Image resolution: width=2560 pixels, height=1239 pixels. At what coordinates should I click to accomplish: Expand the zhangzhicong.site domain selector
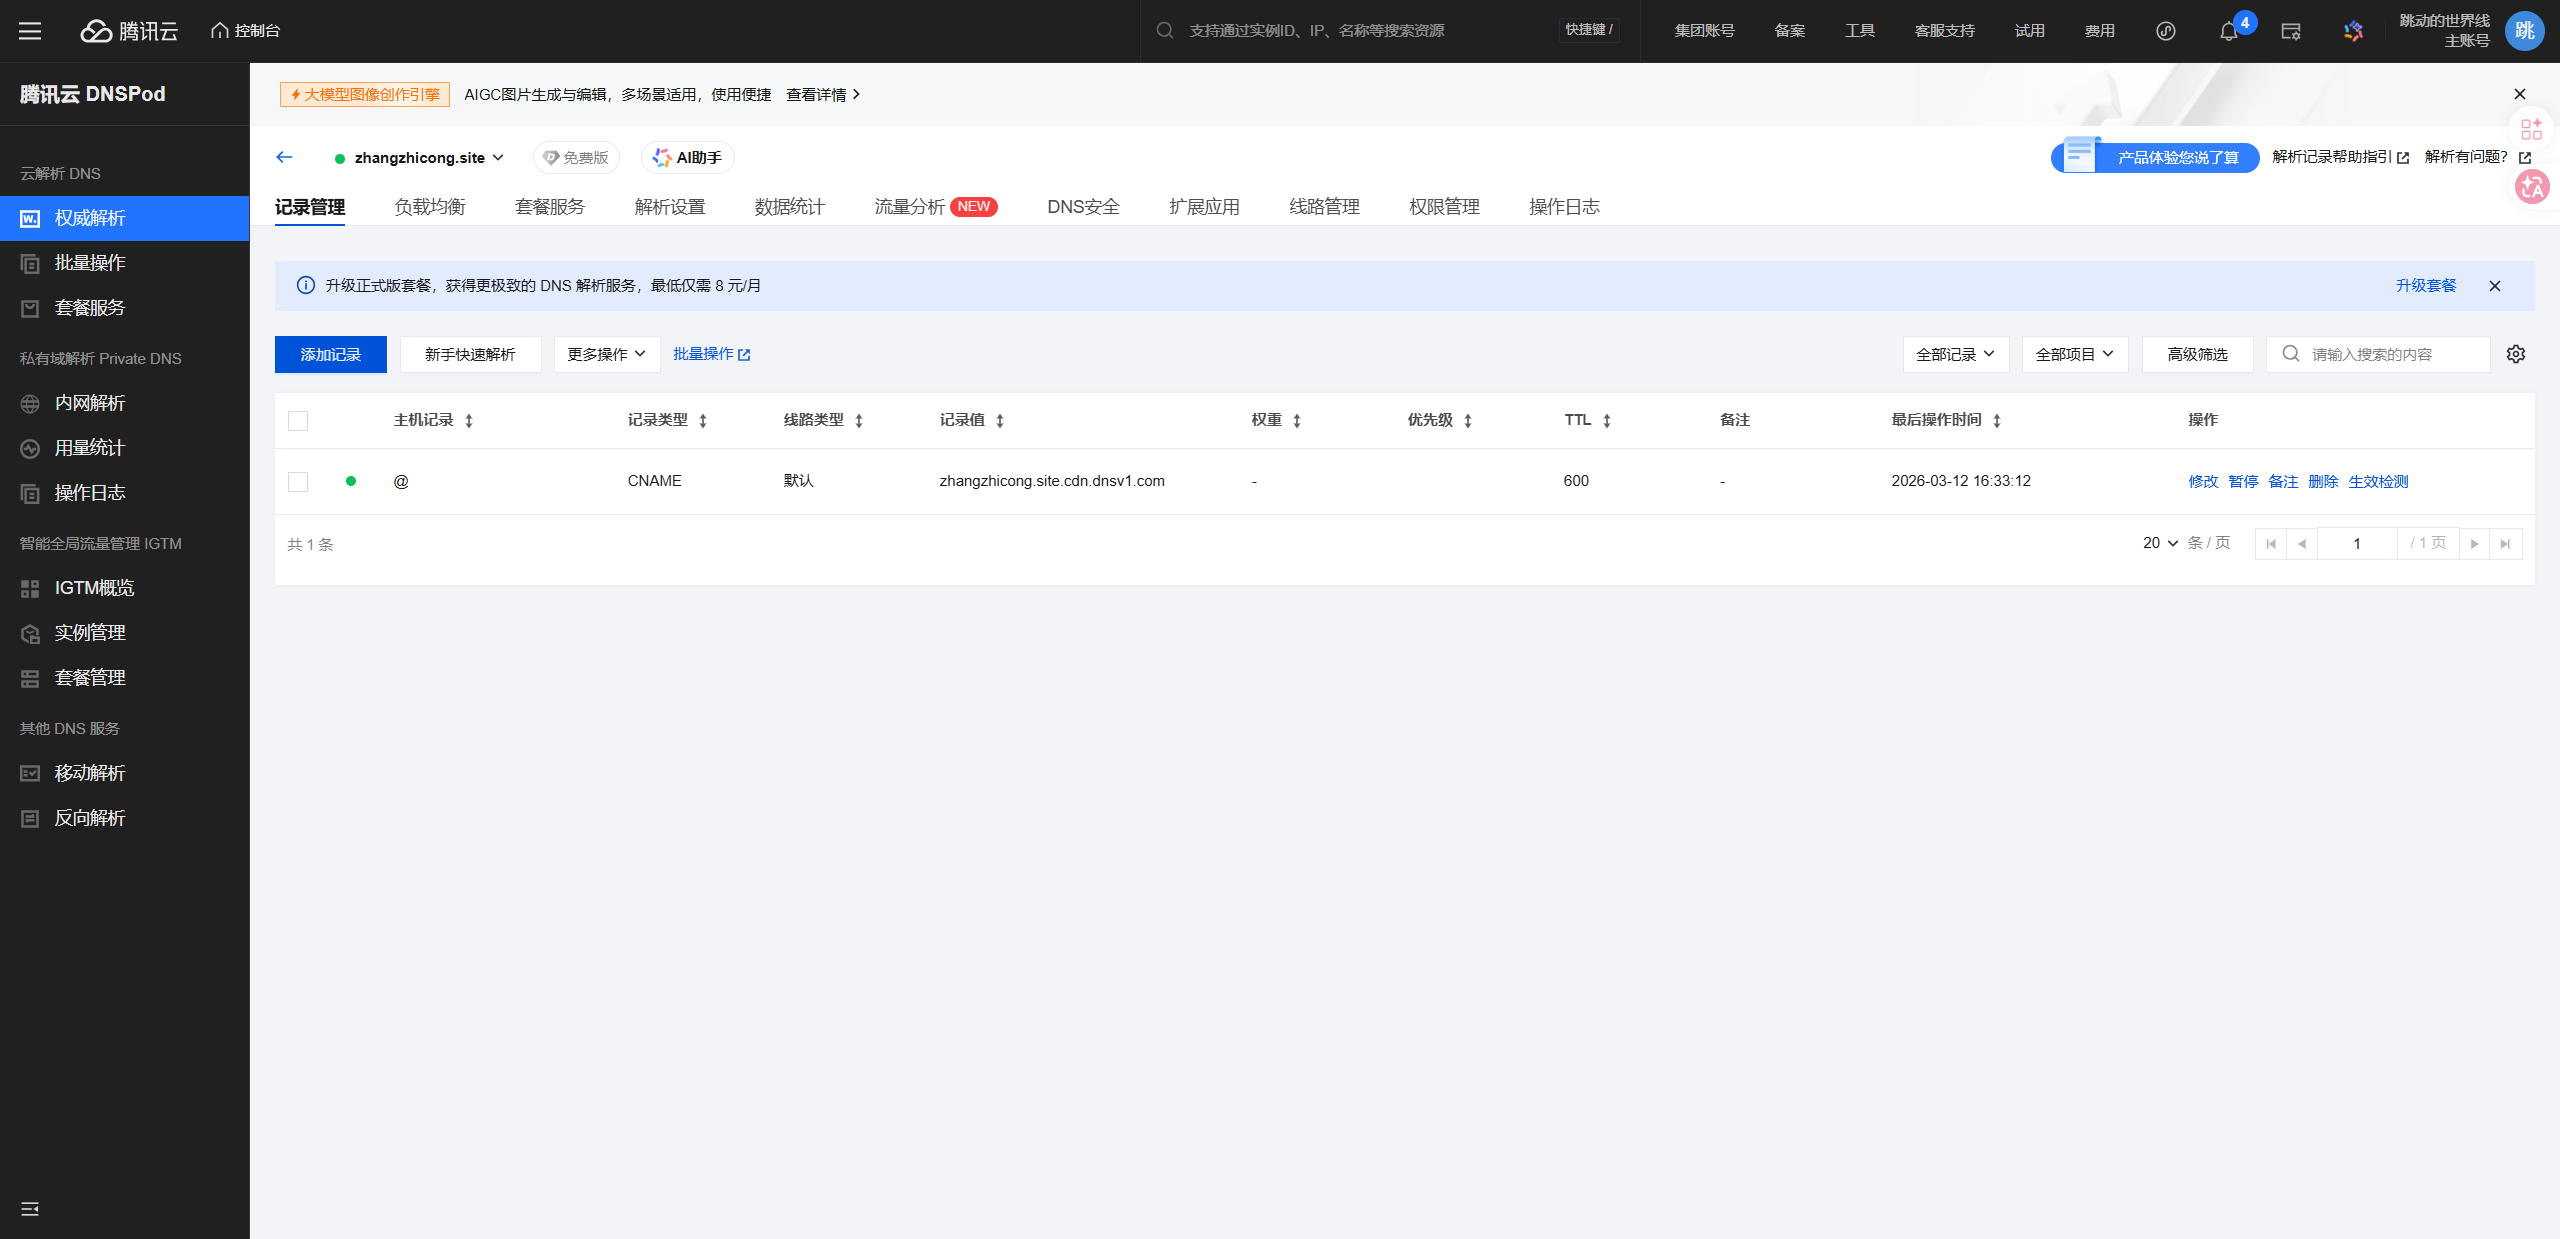pos(428,158)
